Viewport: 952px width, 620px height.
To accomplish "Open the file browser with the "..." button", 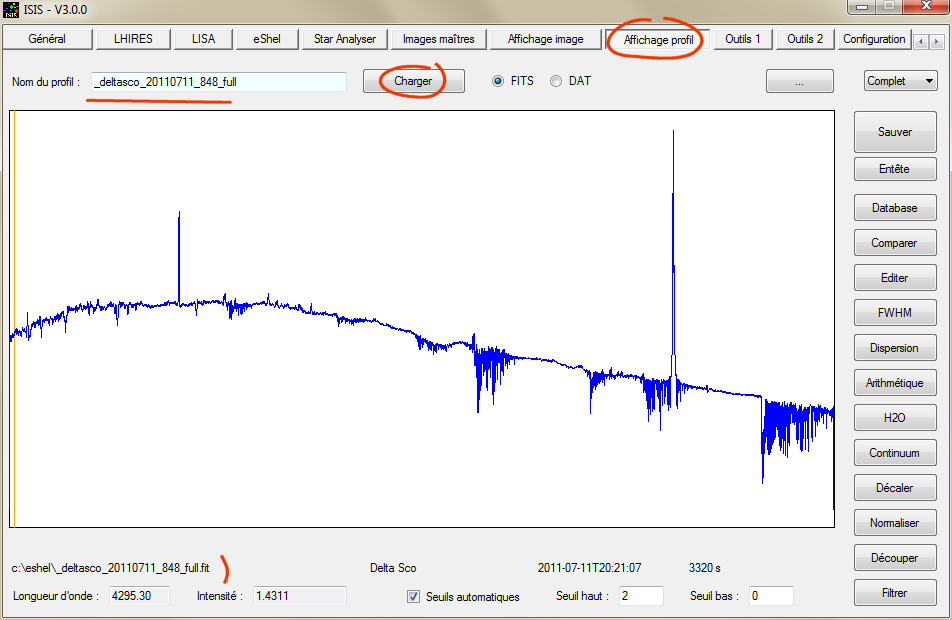I will (x=799, y=81).
